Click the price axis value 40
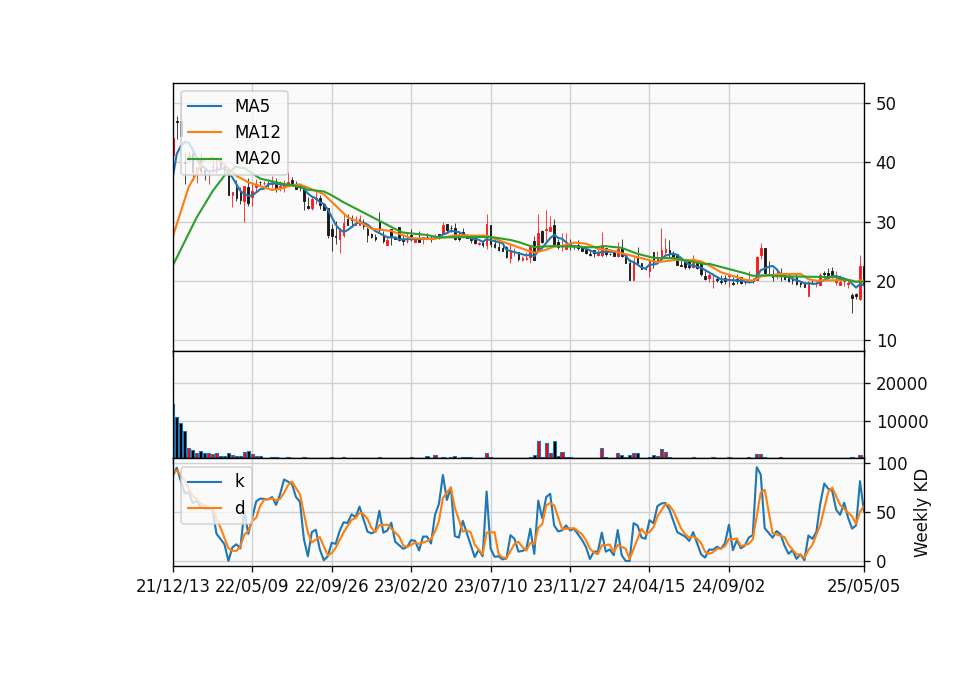 [x=886, y=163]
